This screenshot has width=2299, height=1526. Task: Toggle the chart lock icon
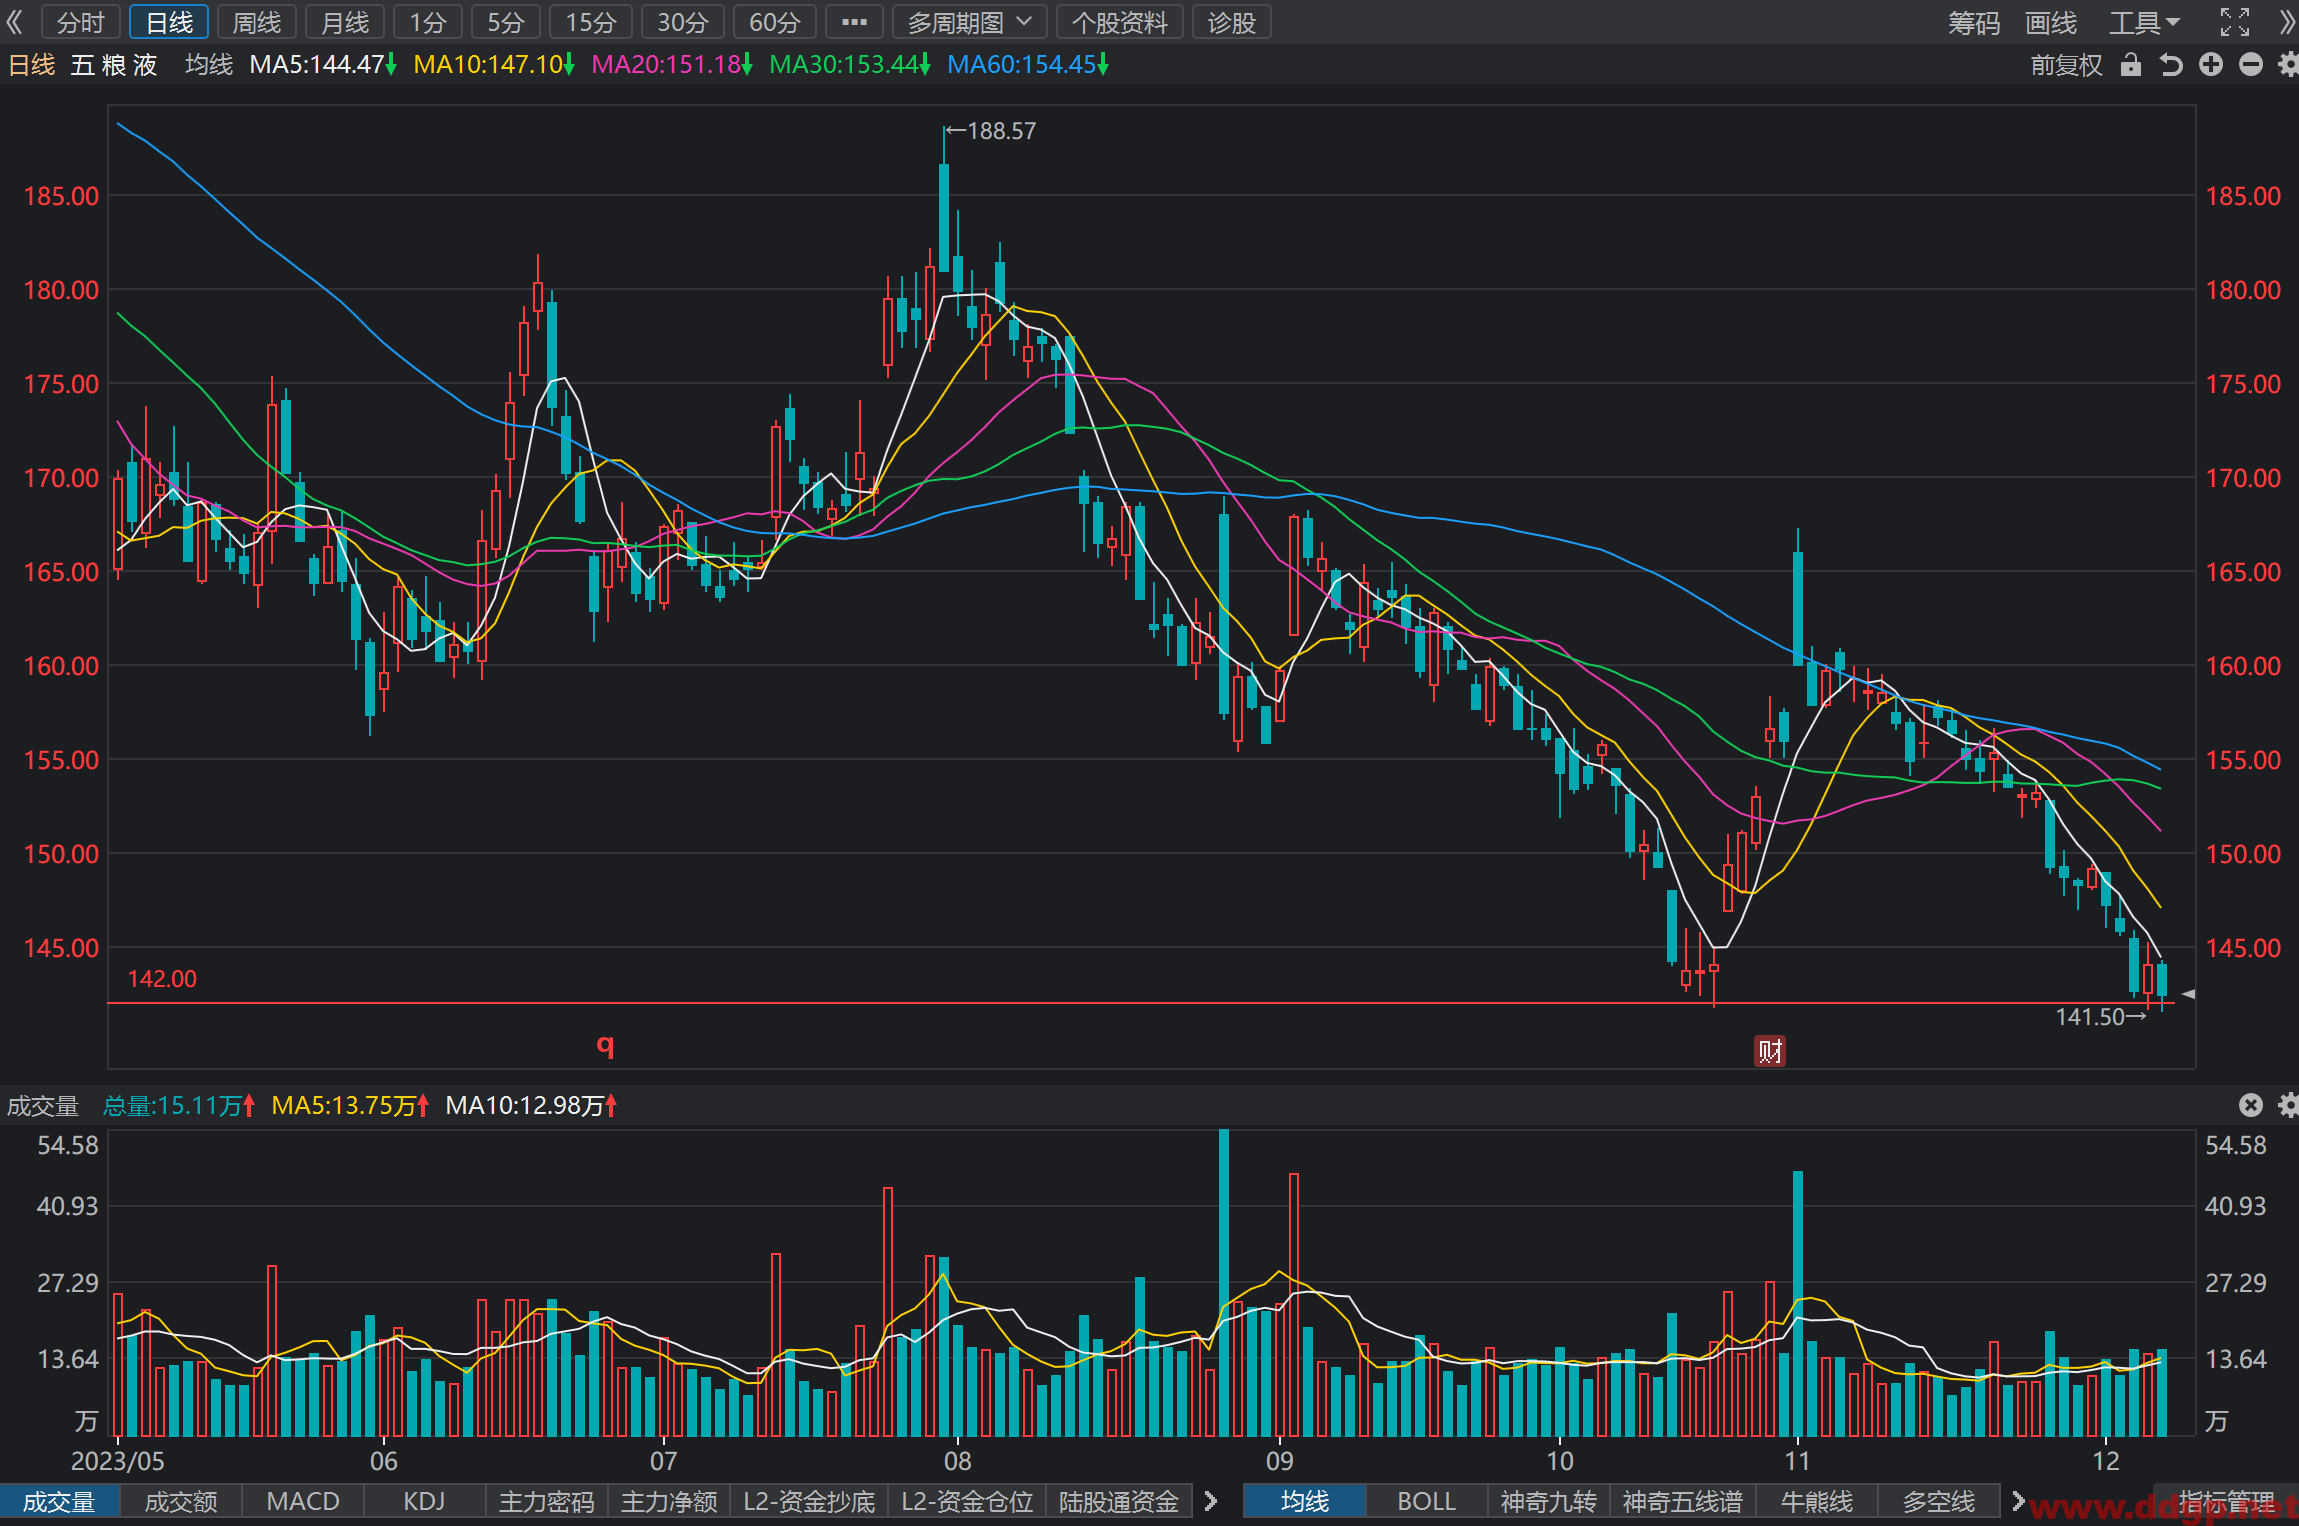pyautogui.click(x=2131, y=65)
